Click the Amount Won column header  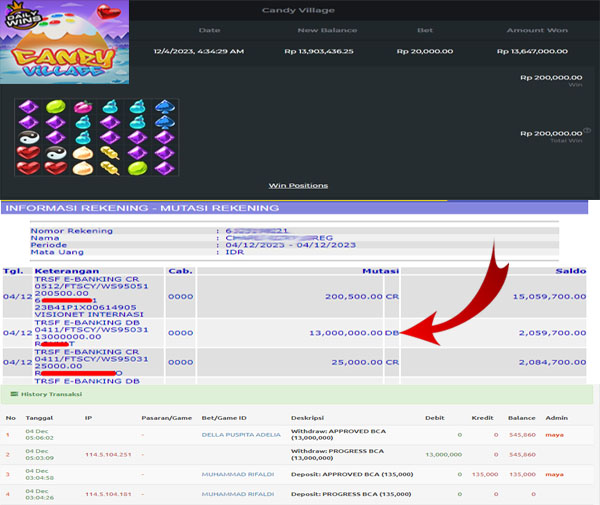pos(537,30)
